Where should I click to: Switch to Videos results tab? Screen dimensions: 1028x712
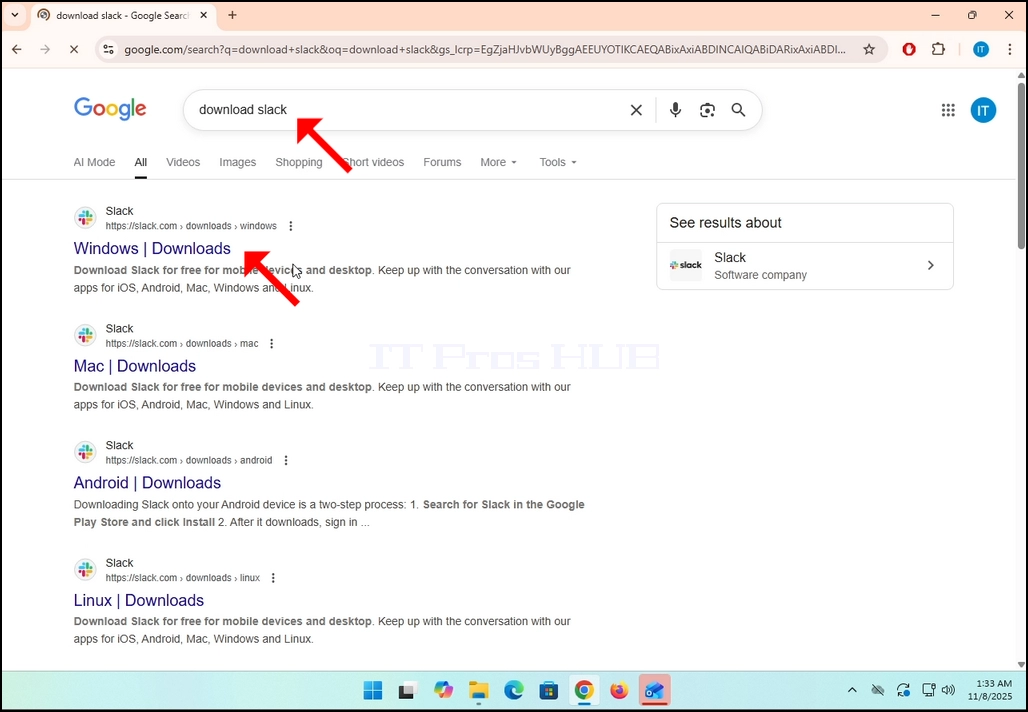(x=183, y=162)
